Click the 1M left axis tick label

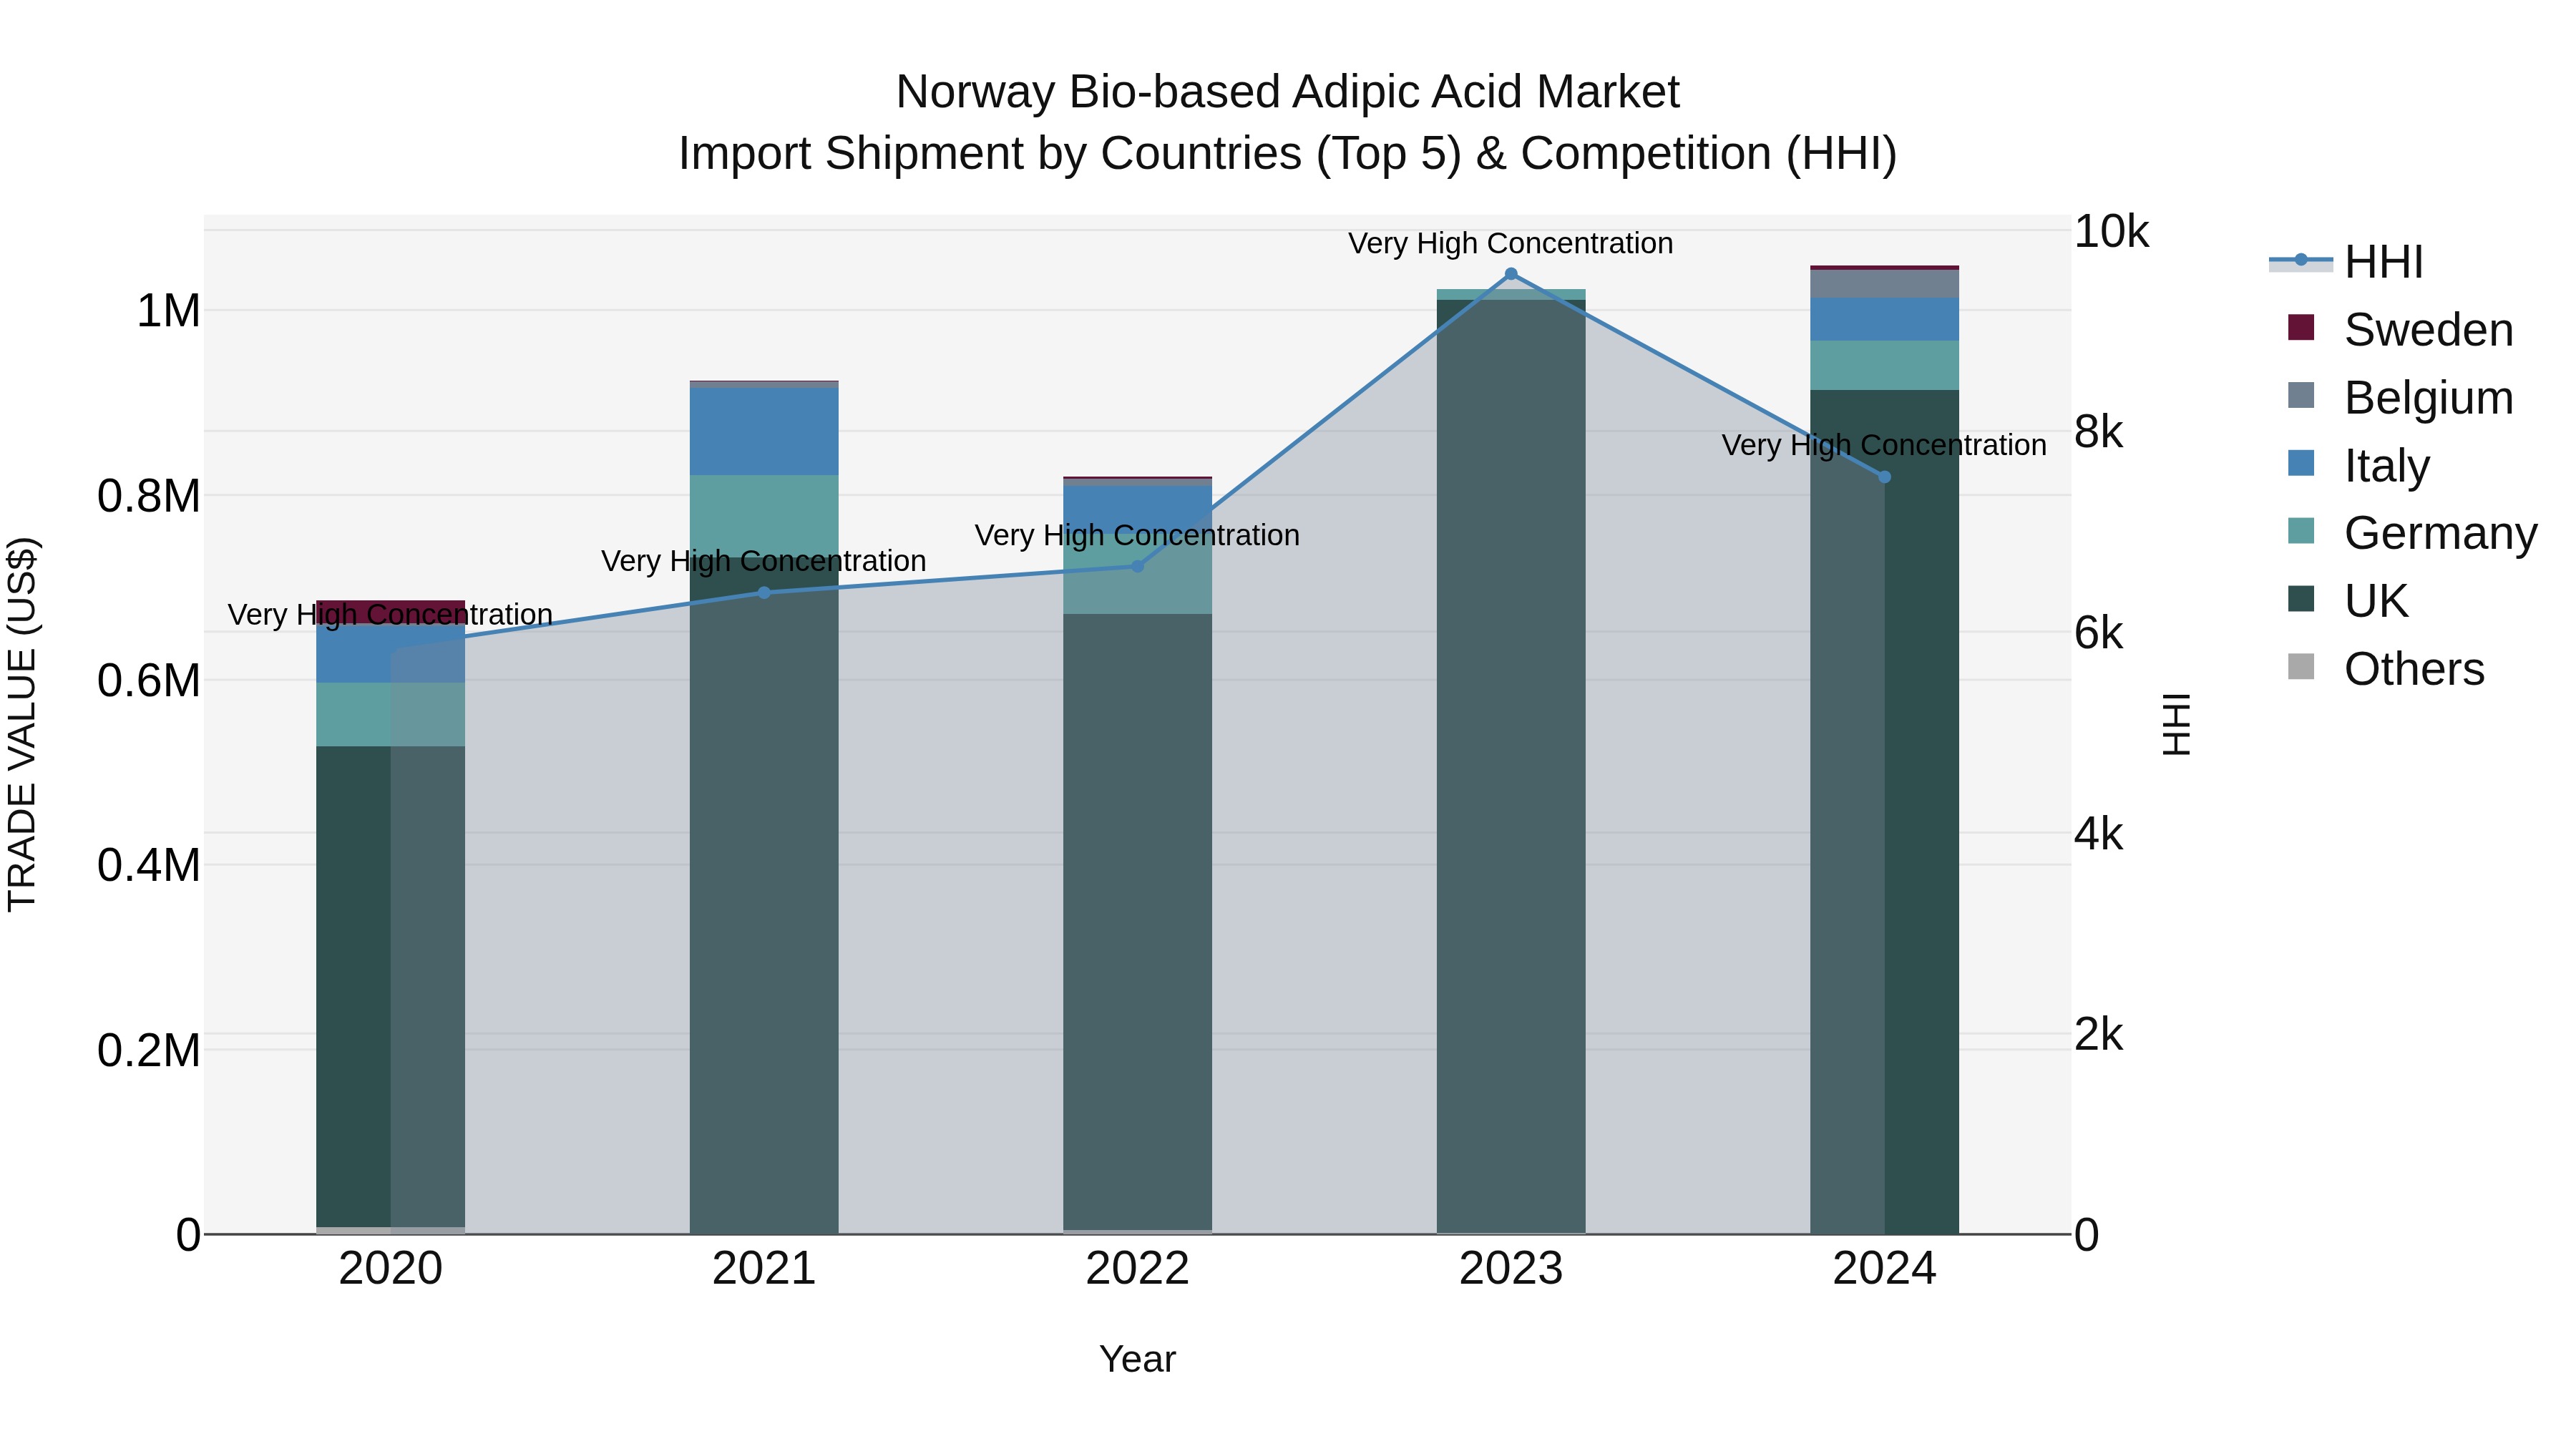168,311
